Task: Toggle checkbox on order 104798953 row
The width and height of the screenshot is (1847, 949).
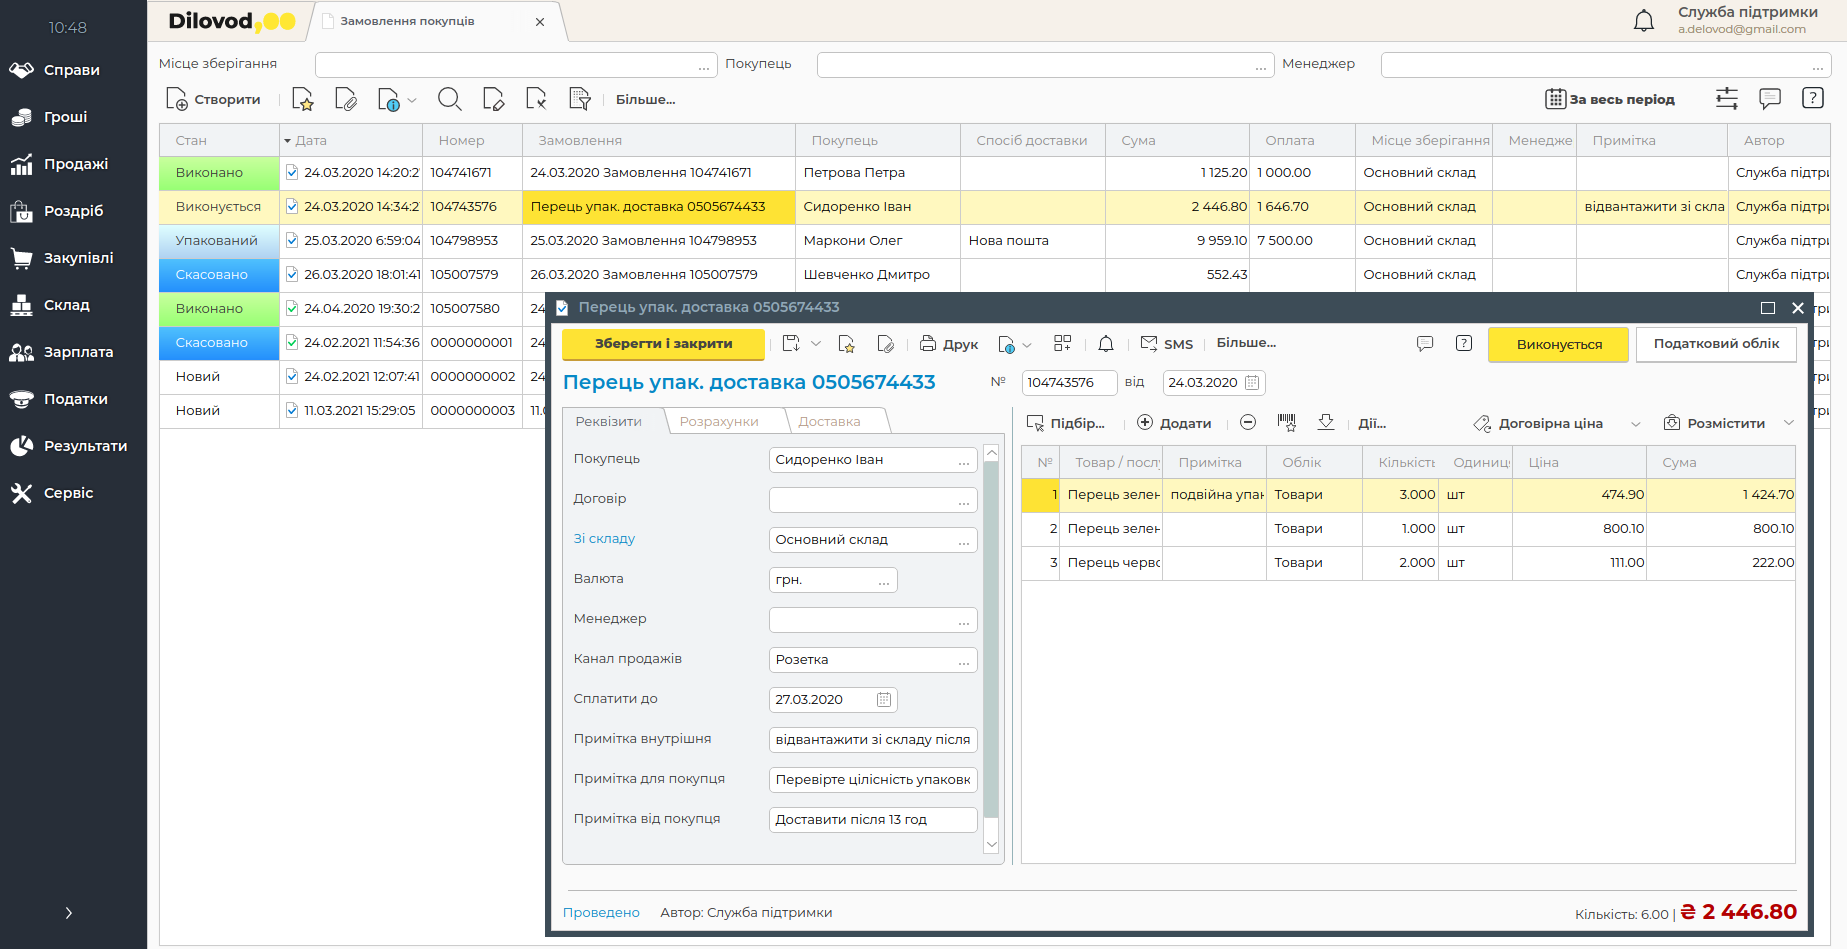Action: click(x=292, y=240)
